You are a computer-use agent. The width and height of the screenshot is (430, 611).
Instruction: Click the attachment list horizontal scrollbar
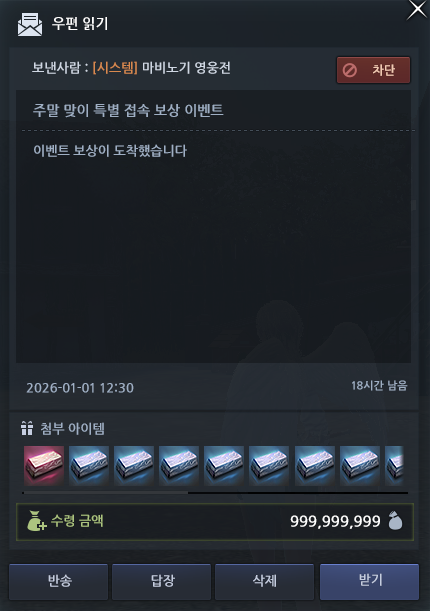click(215, 493)
